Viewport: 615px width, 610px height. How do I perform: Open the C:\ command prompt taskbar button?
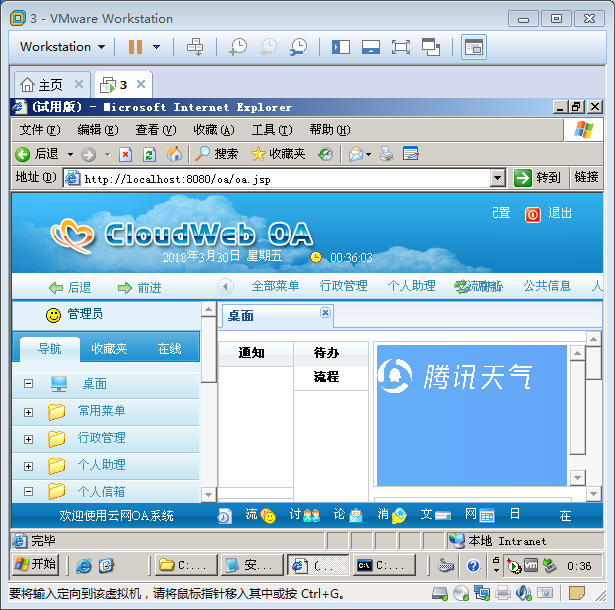point(384,565)
